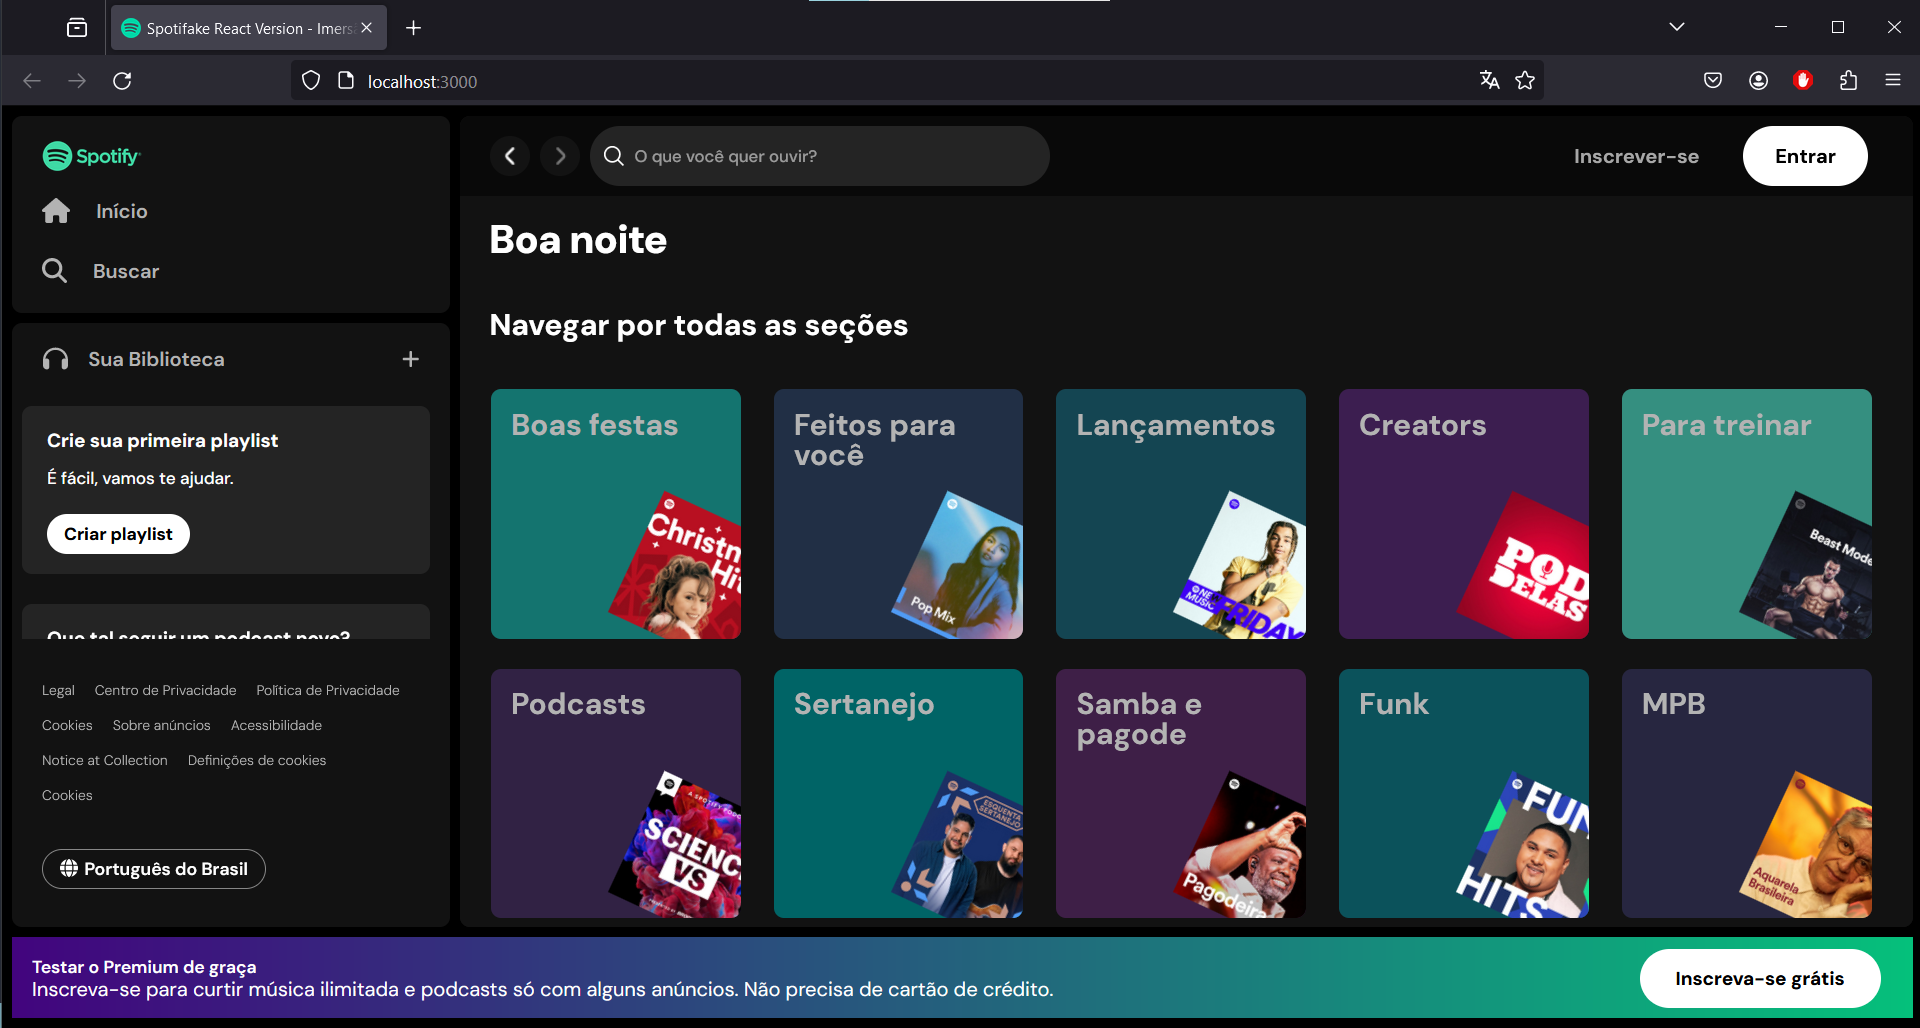Open Sua Biblioteca section

click(x=156, y=359)
